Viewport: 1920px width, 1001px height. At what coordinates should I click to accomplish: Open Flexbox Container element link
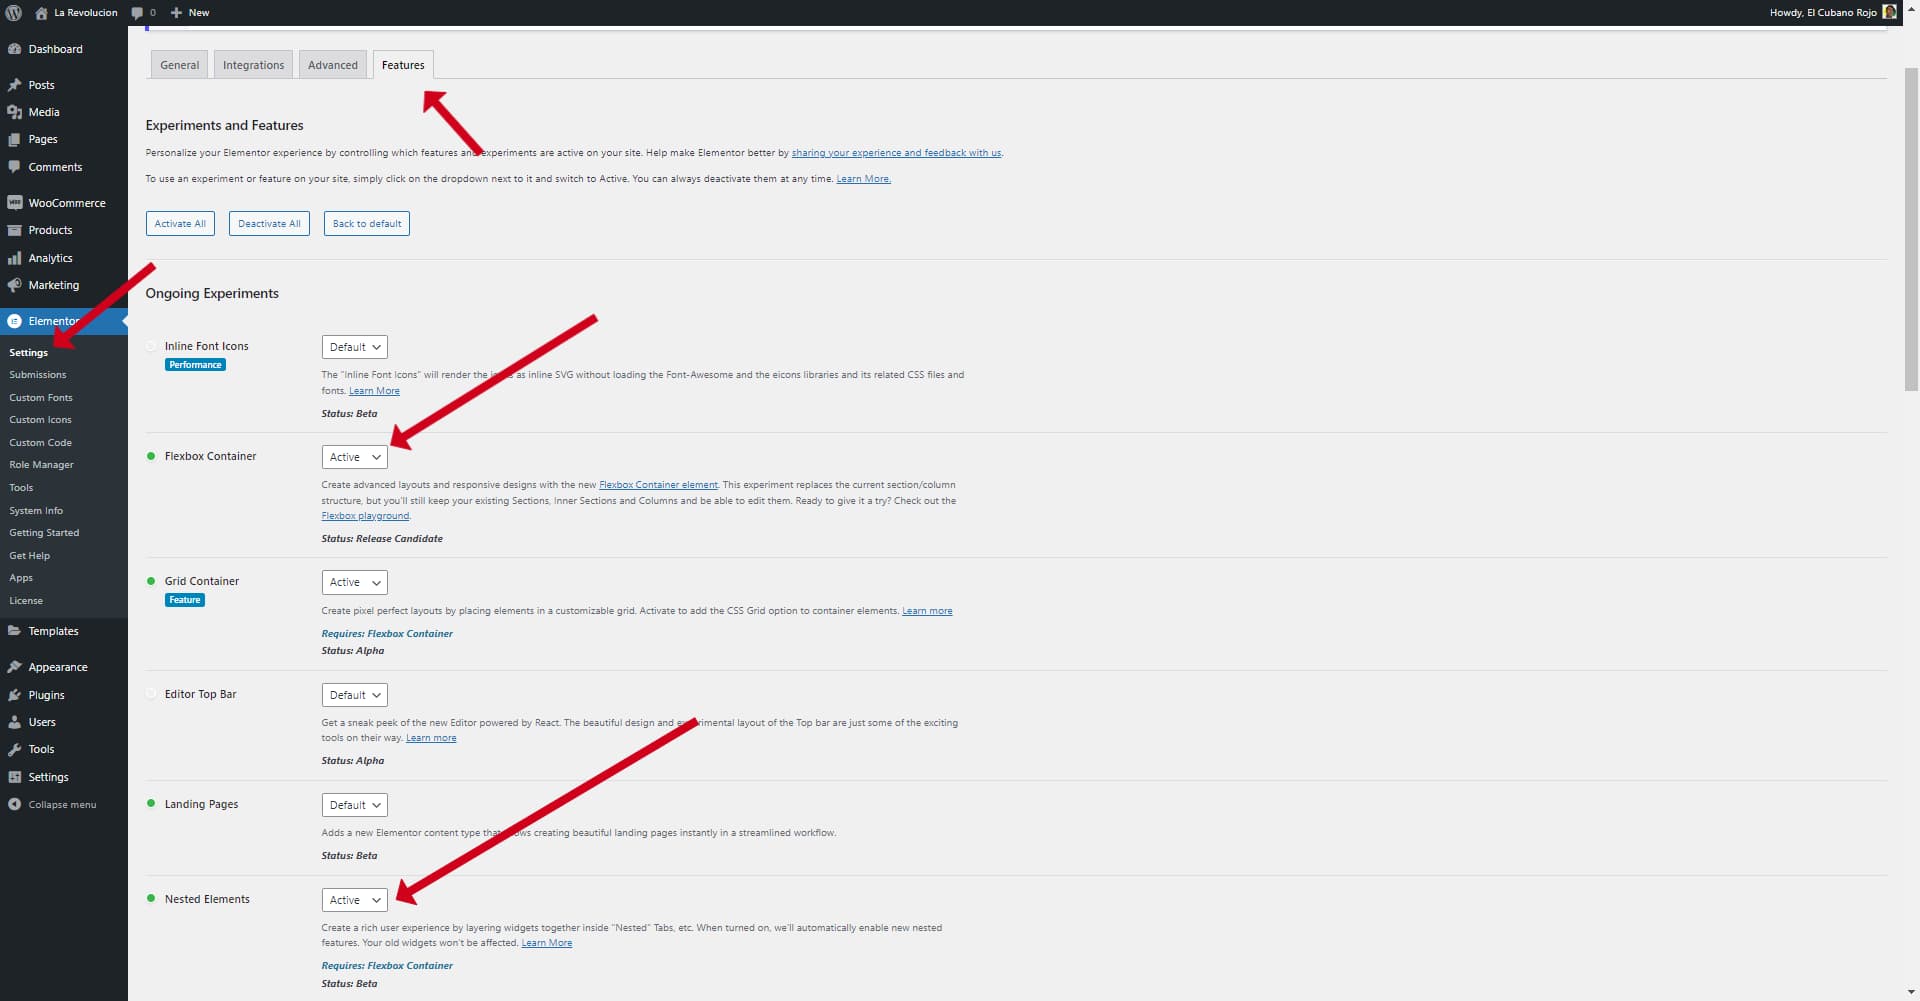658,485
